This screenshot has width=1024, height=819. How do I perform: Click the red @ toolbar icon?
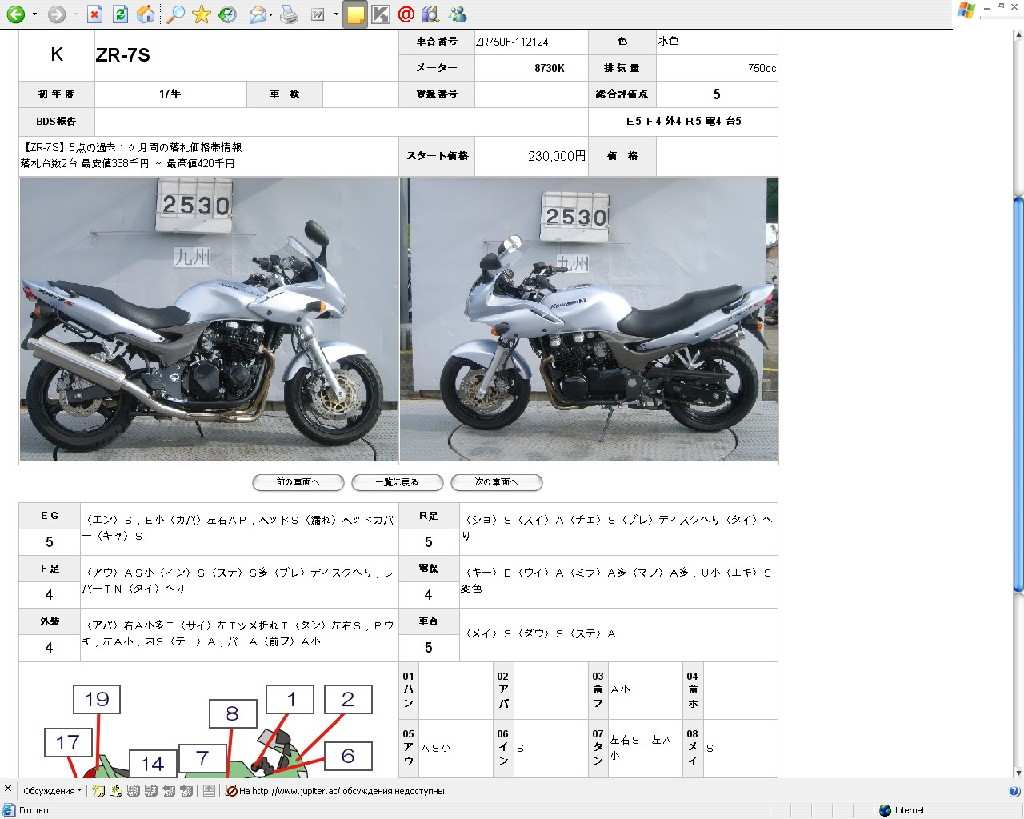tap(406, 14)
